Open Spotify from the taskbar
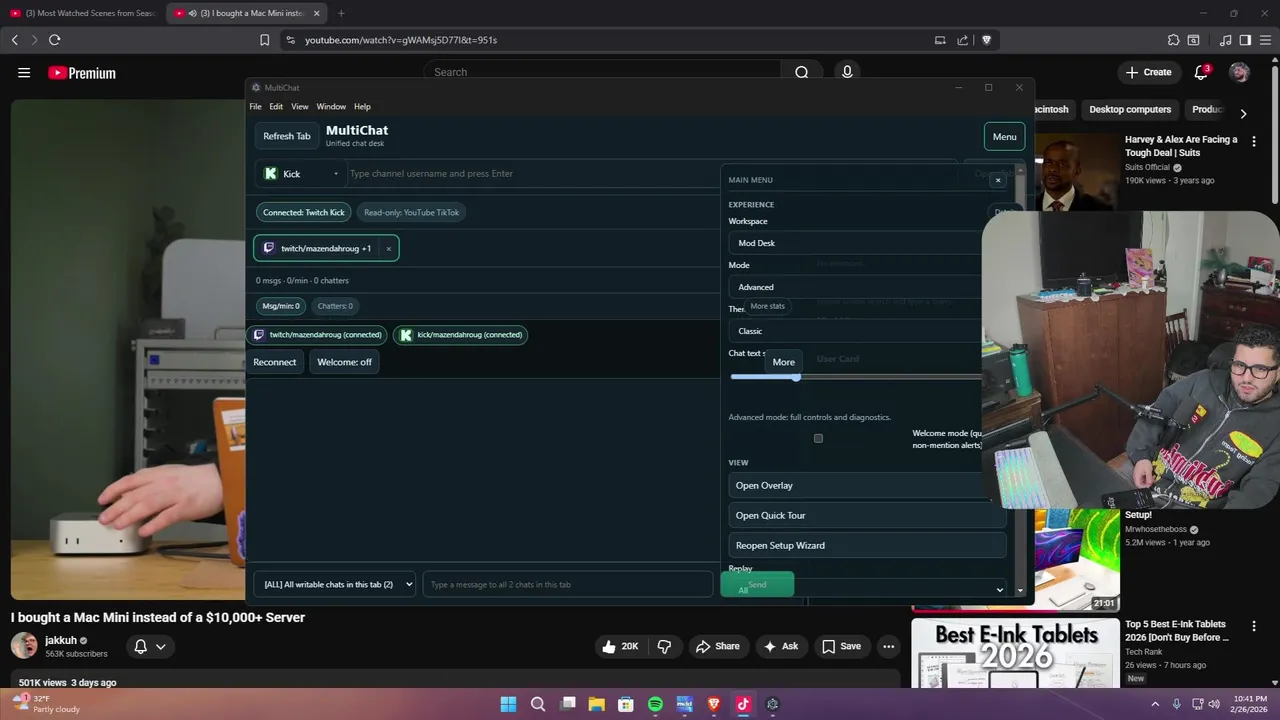Viewport: 1280px width, 720px height. tap(655, 704)
